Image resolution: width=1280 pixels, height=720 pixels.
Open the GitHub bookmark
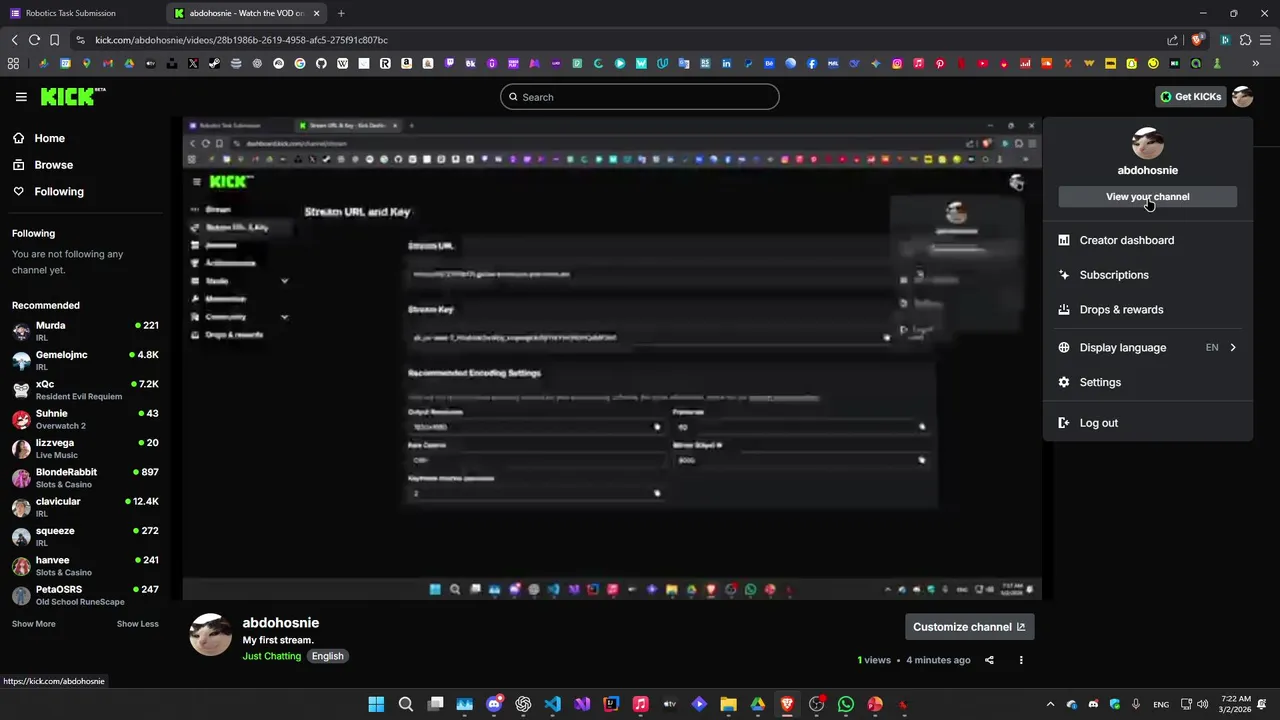321,63
